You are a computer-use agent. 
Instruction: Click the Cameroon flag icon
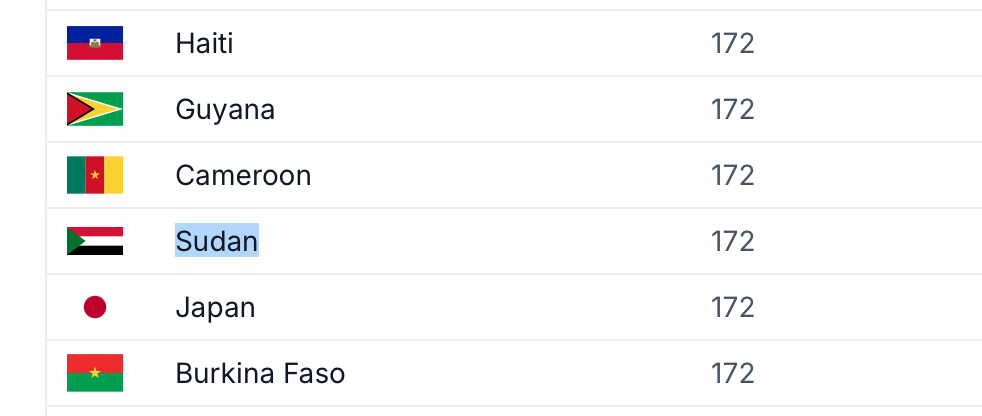click(x=95, y=175)
